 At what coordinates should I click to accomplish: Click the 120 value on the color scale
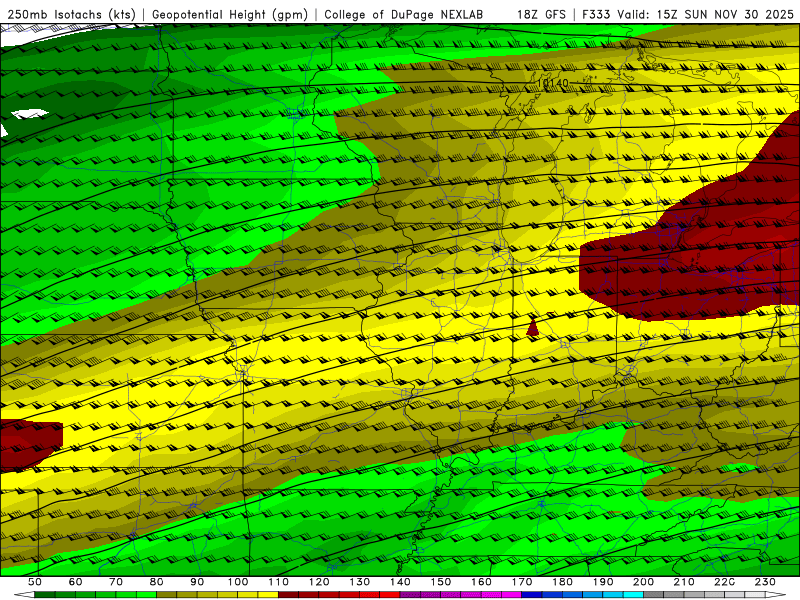319,582
